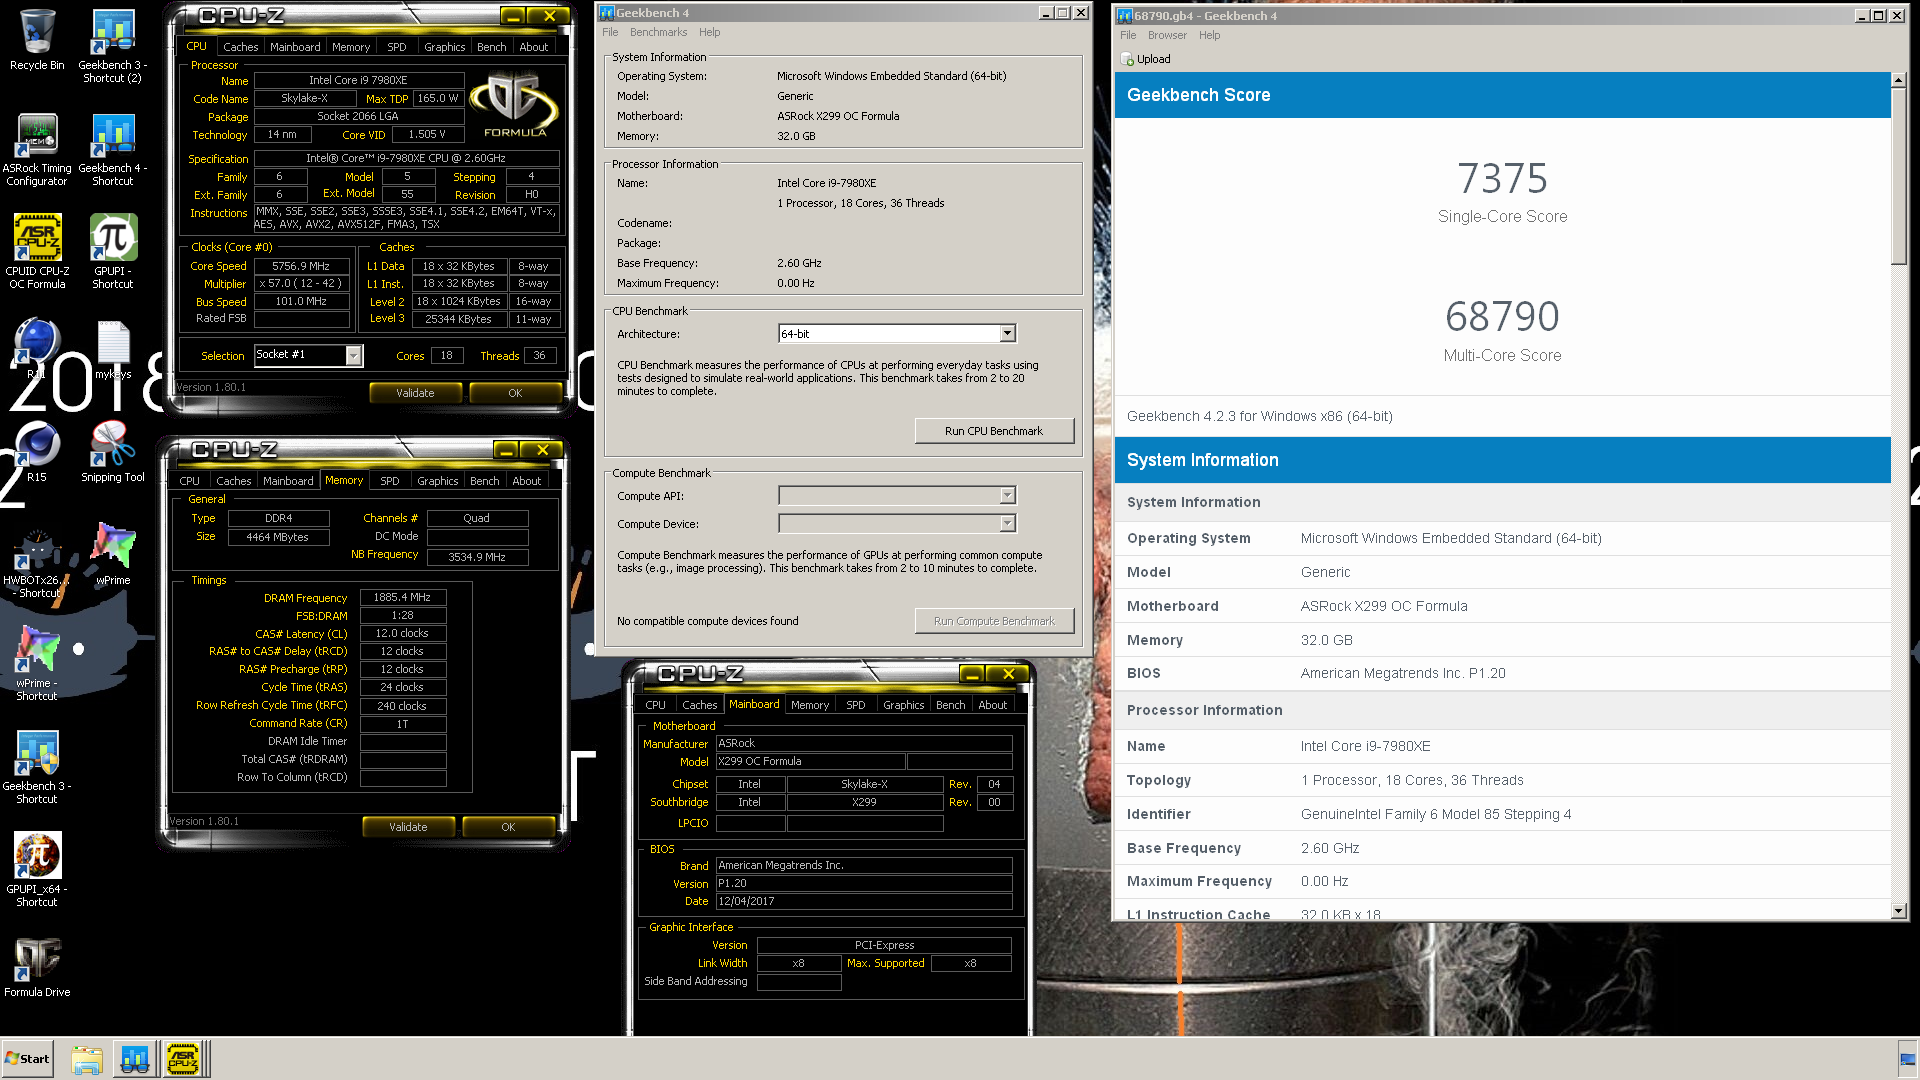The height and width of the screenshot is (1080, 1920).
Task: Click OK in the CPU tab CPU-Z window
Action: tap(515, 393)
